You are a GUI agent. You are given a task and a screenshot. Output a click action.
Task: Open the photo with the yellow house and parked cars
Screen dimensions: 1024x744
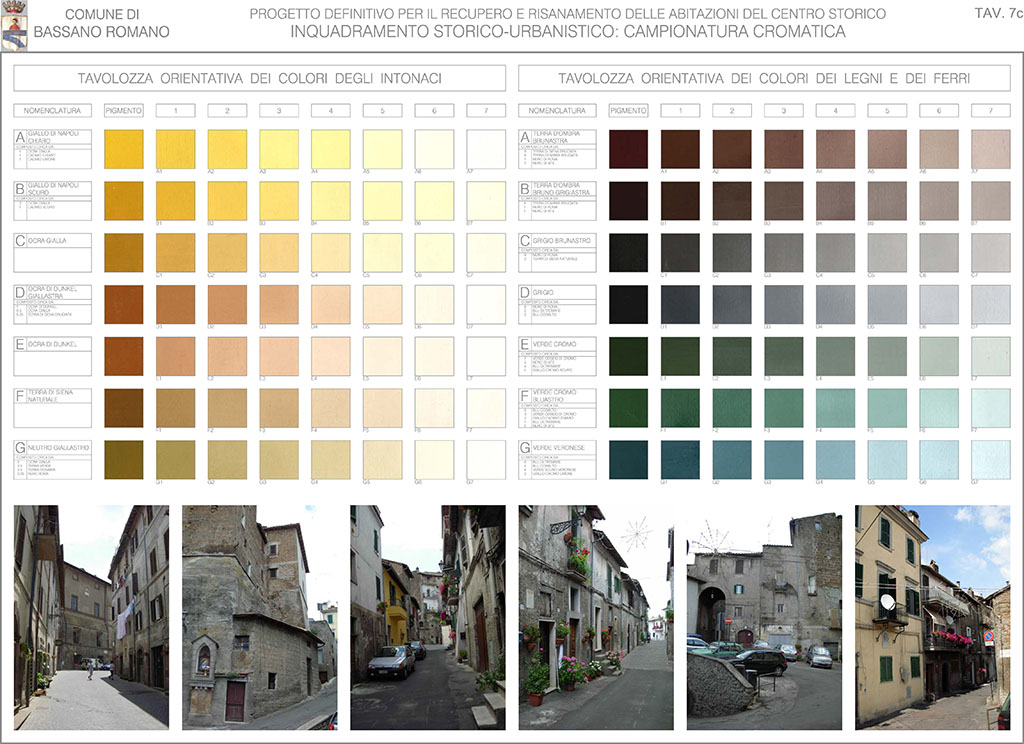428,617
